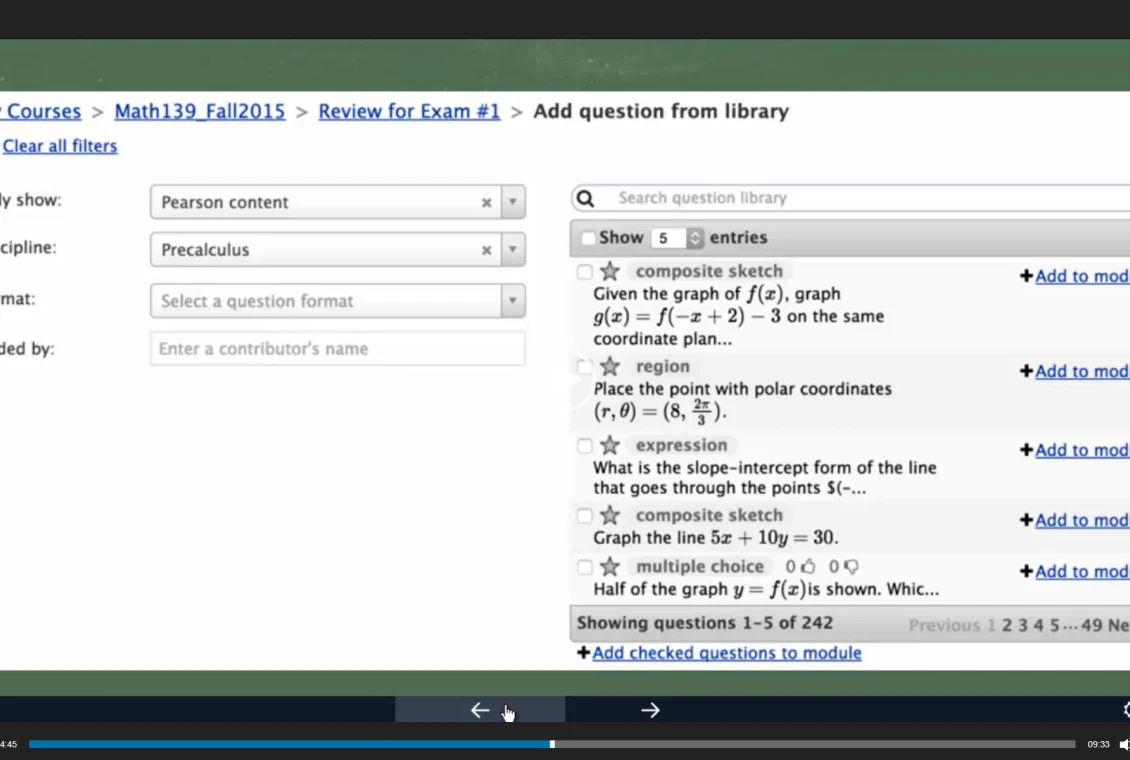Check the box for the first composite sketch question
Image resolution: width=1130 pixels, height=760 pixels.
585,272
